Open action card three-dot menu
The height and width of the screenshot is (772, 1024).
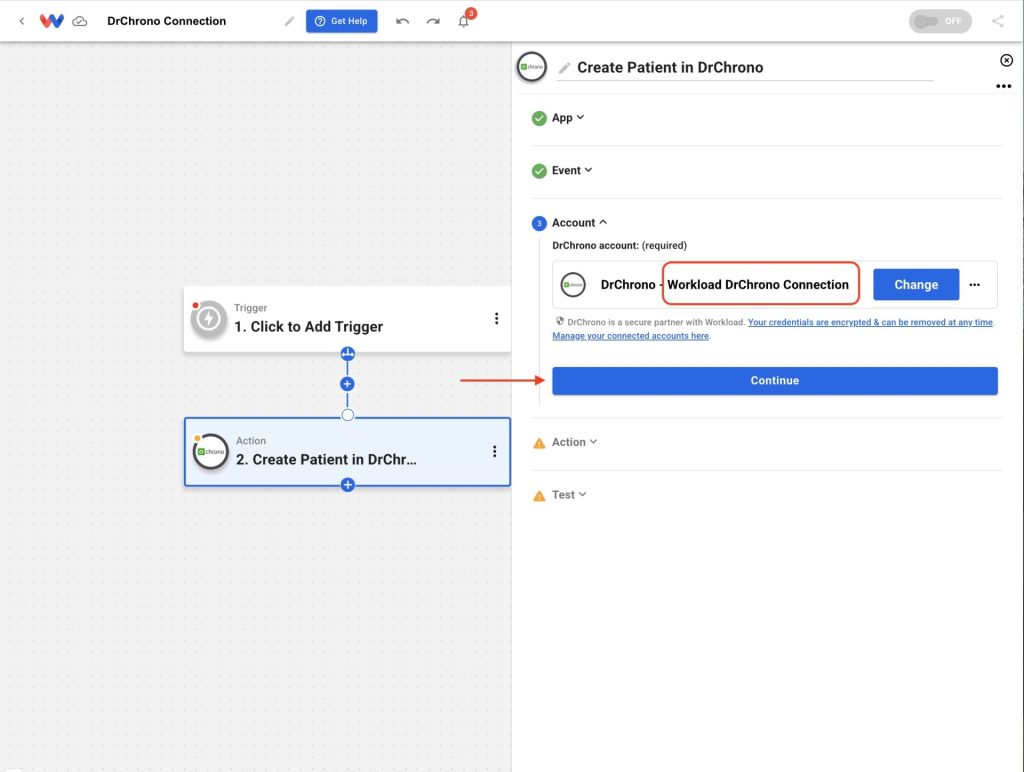click(x=494, y=451)
